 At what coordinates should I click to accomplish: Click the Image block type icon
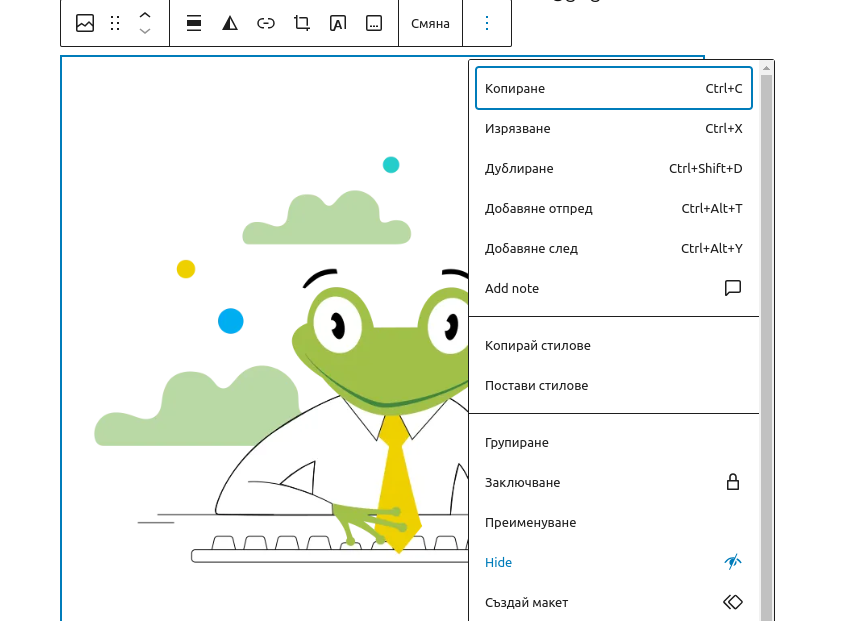click(85, 23)
